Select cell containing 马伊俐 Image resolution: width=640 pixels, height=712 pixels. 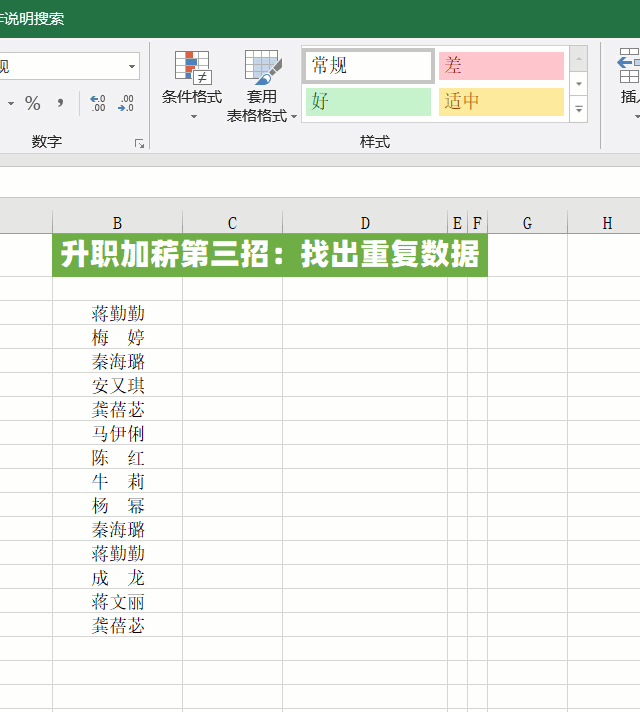point(118,433)
